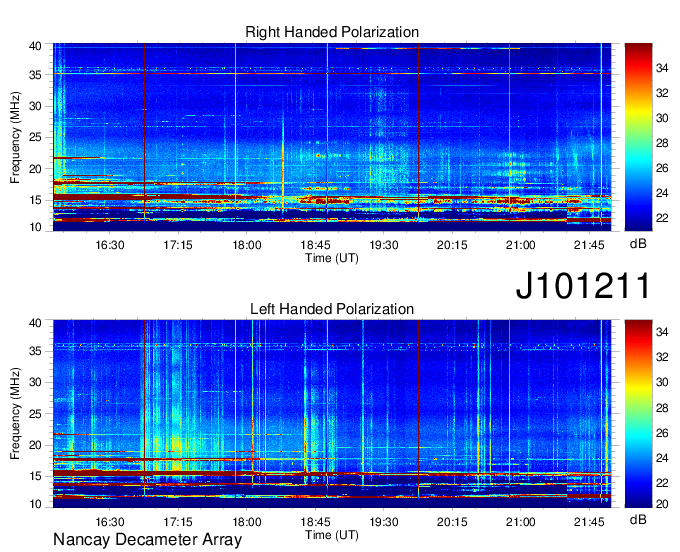680x552 pixels.
Task: Click the 'Left Handed Polarization' plot title
Action: [332, 309]
